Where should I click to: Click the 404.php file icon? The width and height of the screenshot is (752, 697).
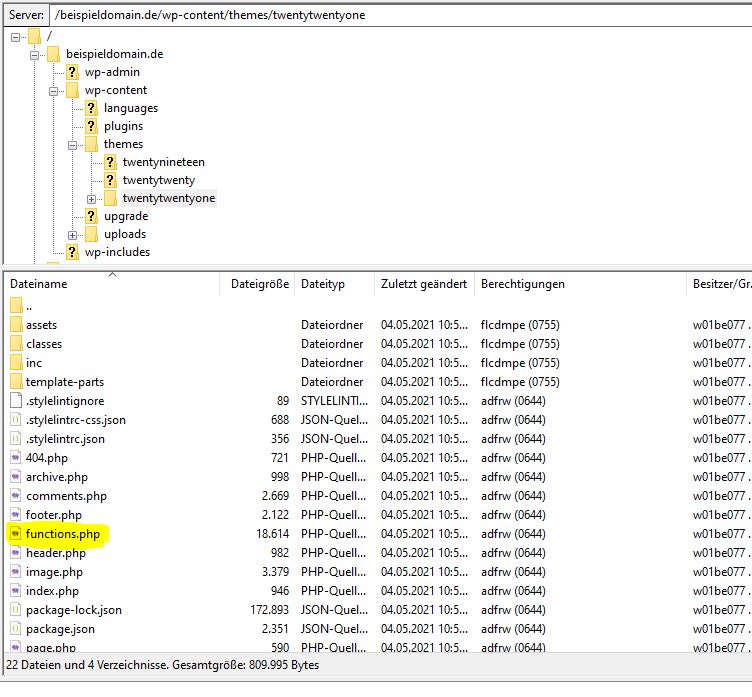[16, 458]
